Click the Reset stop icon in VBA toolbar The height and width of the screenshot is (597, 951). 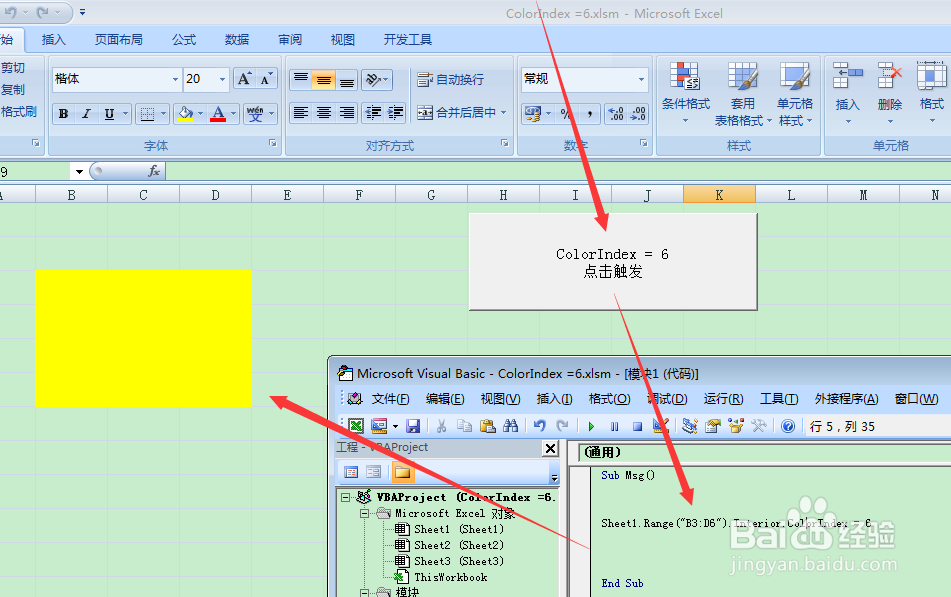[637, 427]
